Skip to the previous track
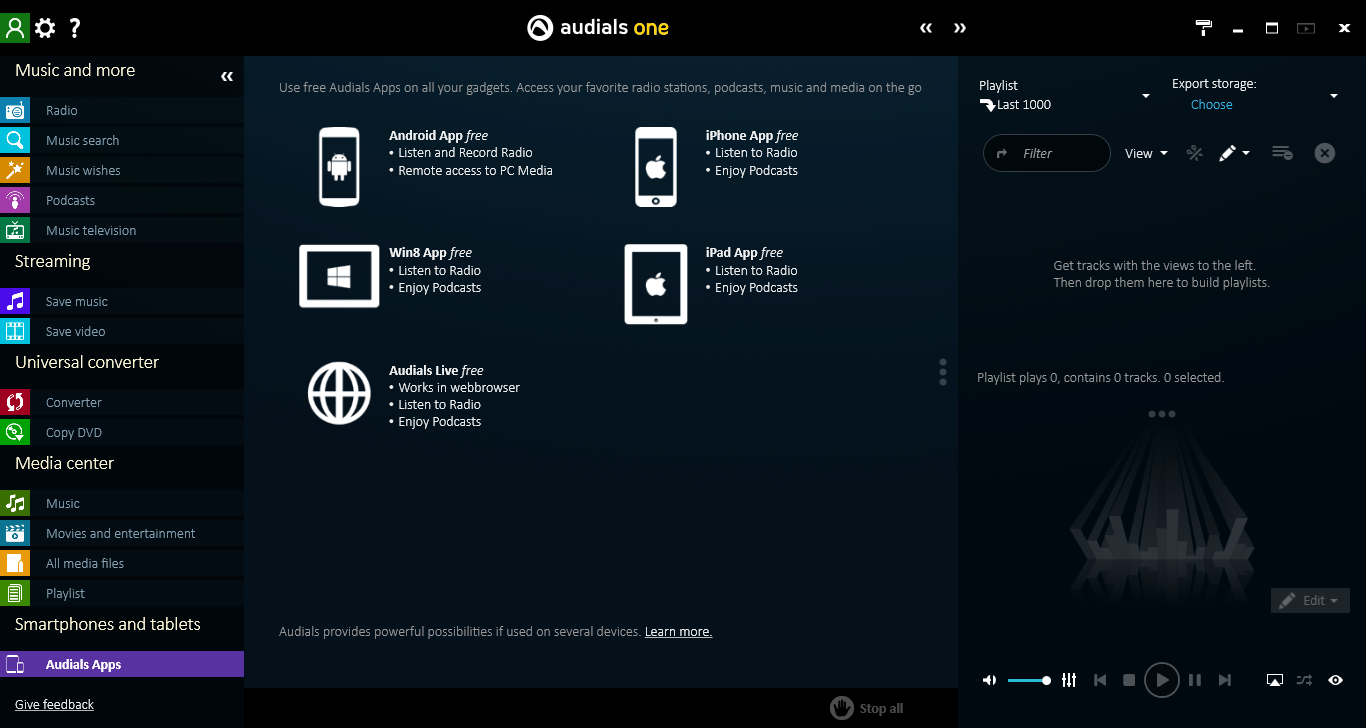This screenshot has height=728, width=1366. 1100,680
